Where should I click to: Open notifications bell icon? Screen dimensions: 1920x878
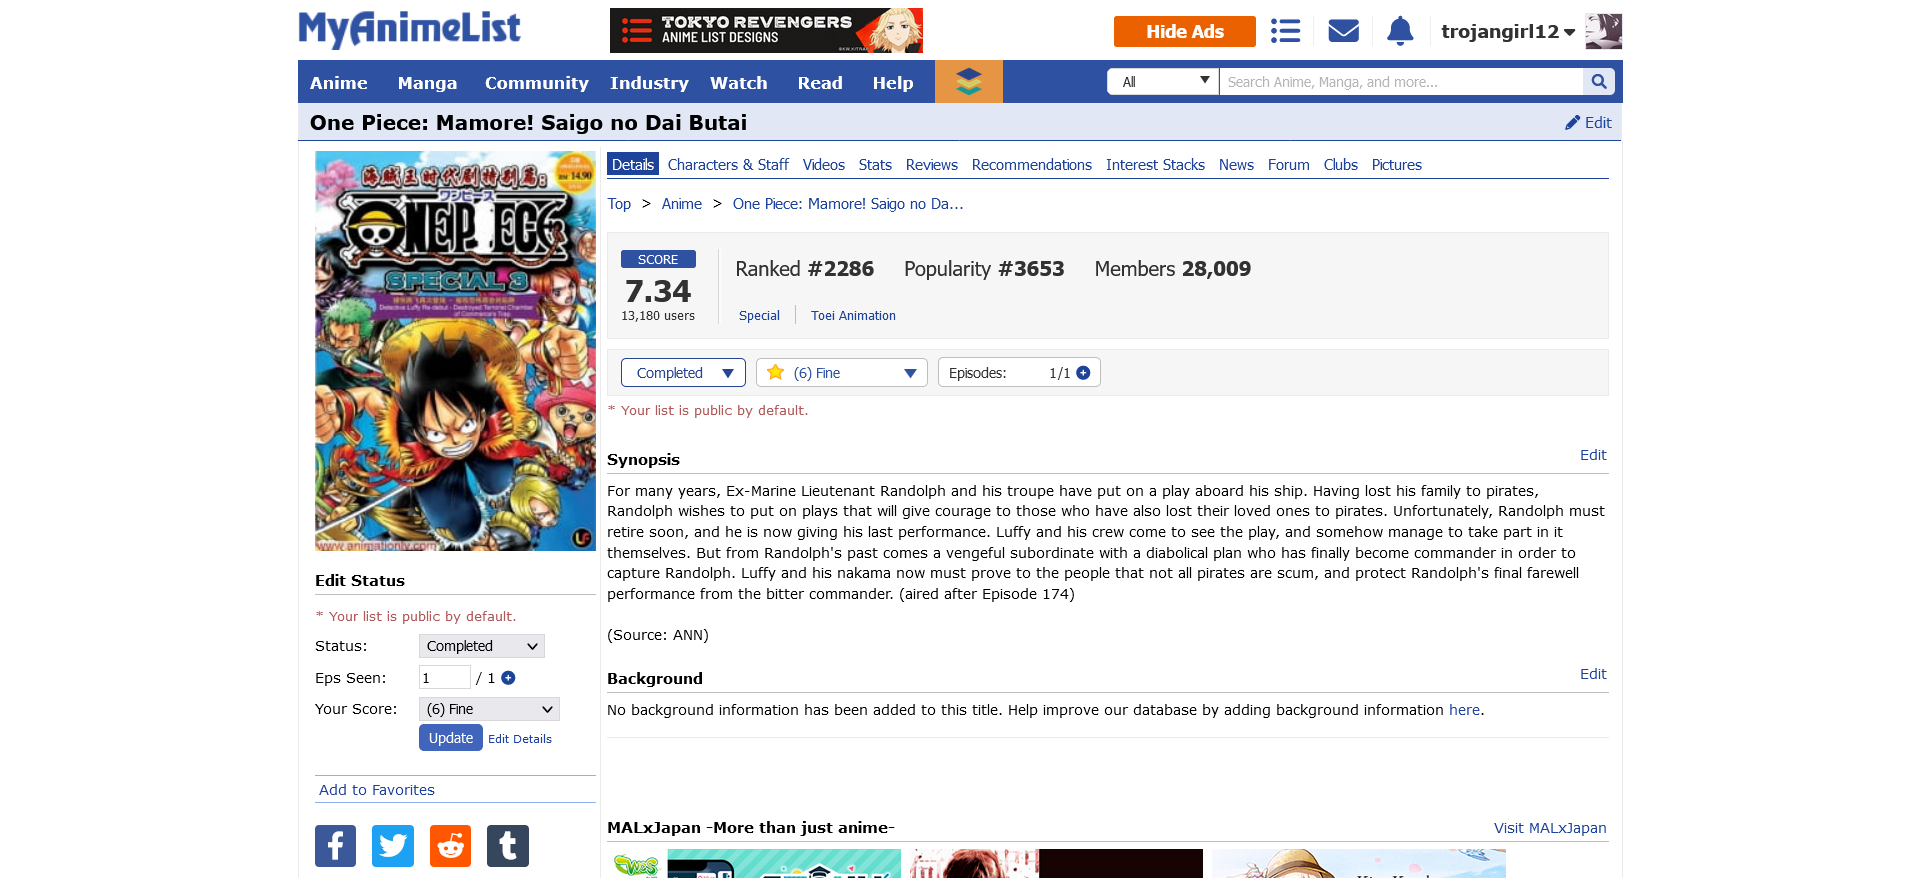click(x=1400, y=31)
